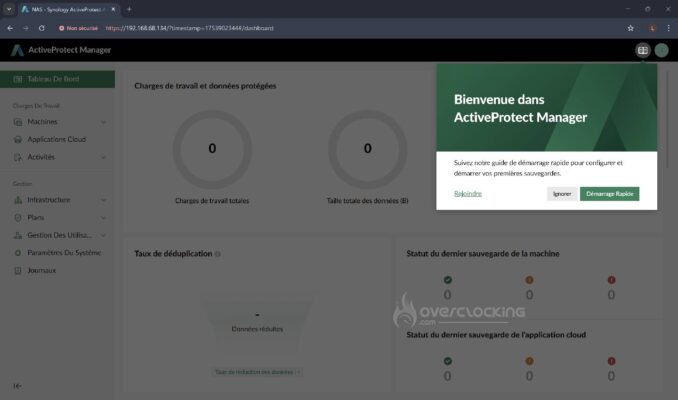This screenshot has width=678, height=400.
Task: Bookmark this page with the star icon
Action: [630, 28]
